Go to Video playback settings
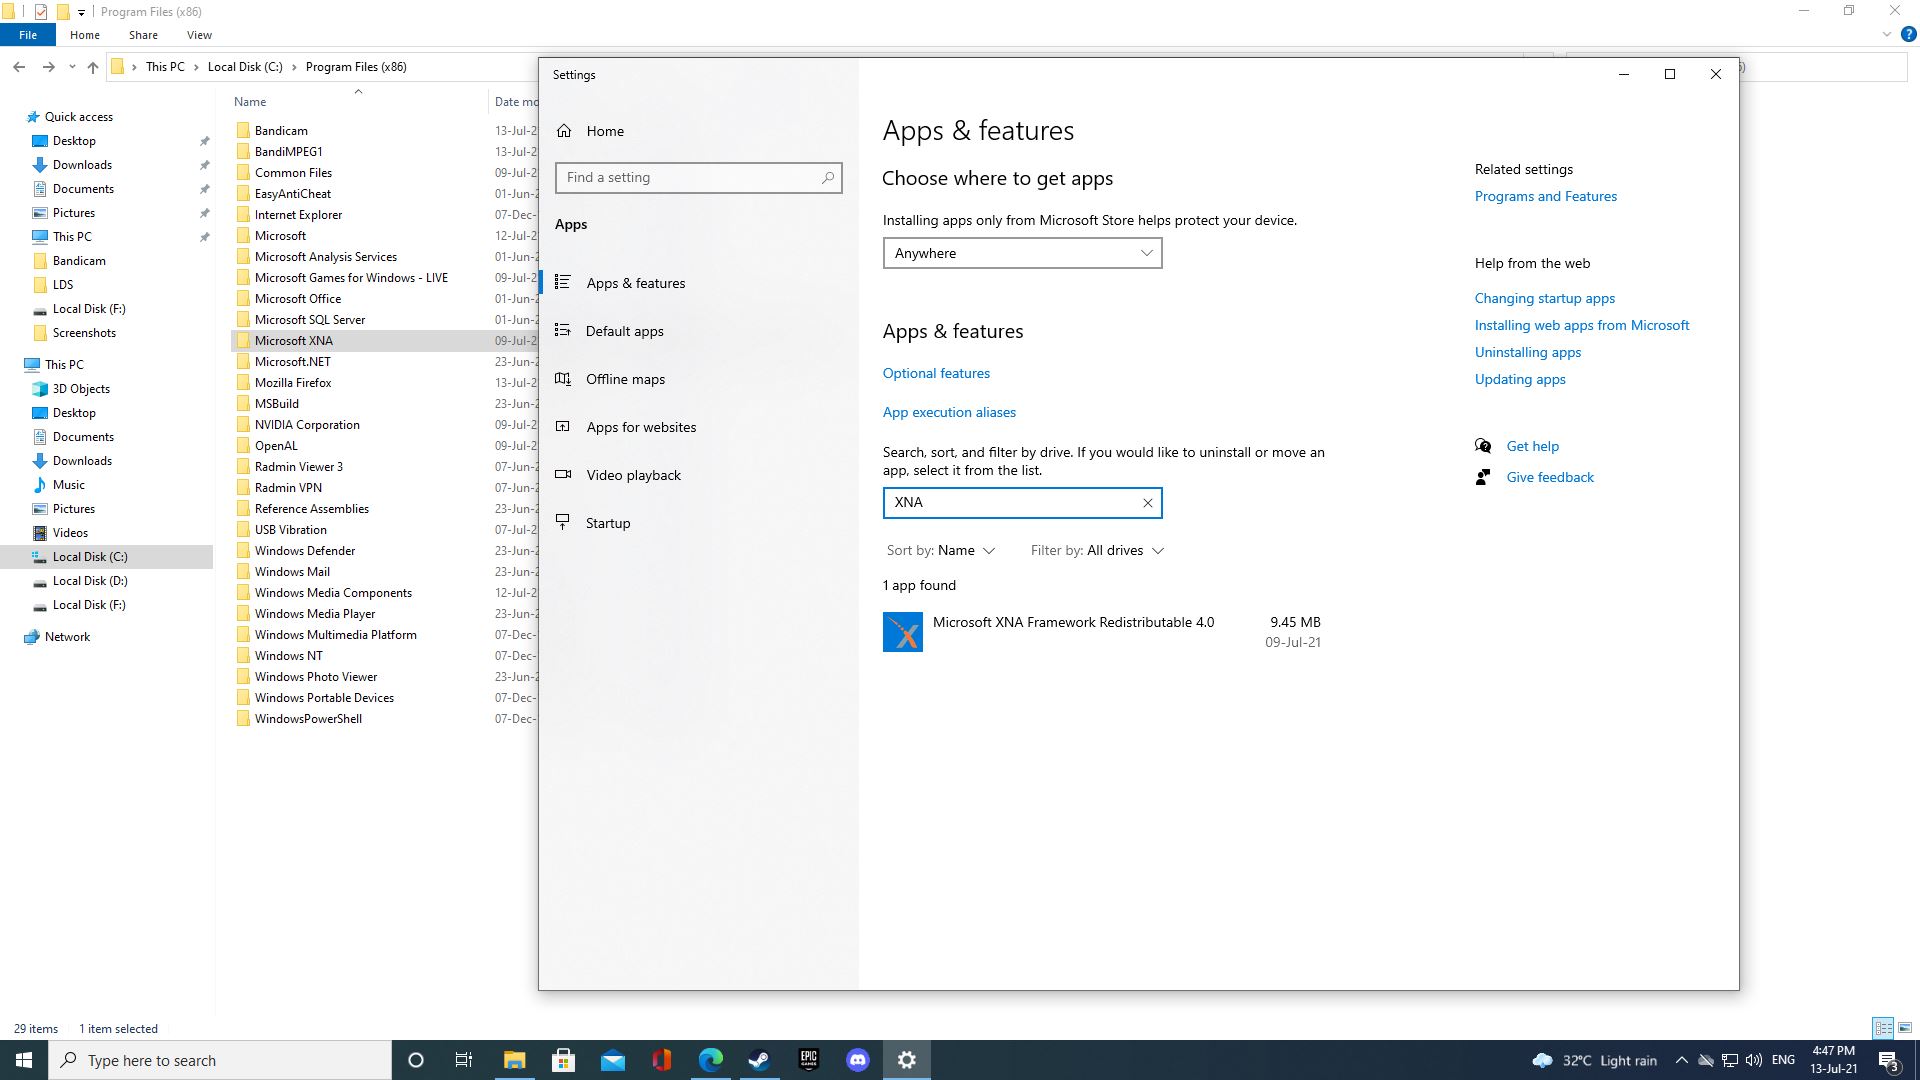The width and height of the screenshot is (1920, 1080). [632, 475]
